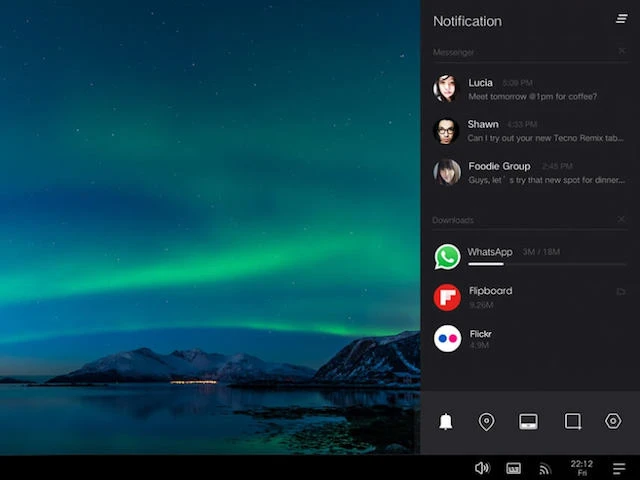
Task: Click the screenshot capture square icon
Action: (573, 422)
